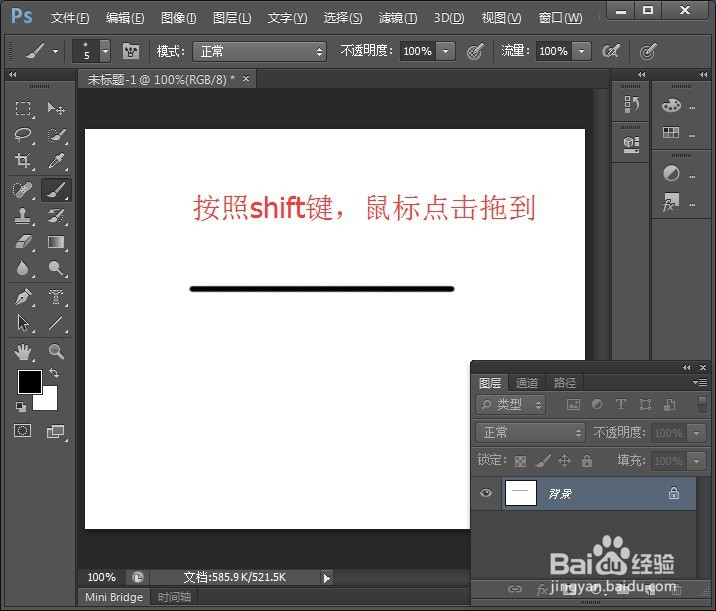Select the Rectangular Marquee tool
The height and width of the screenshot is (611, 716).
coord(23,109)
